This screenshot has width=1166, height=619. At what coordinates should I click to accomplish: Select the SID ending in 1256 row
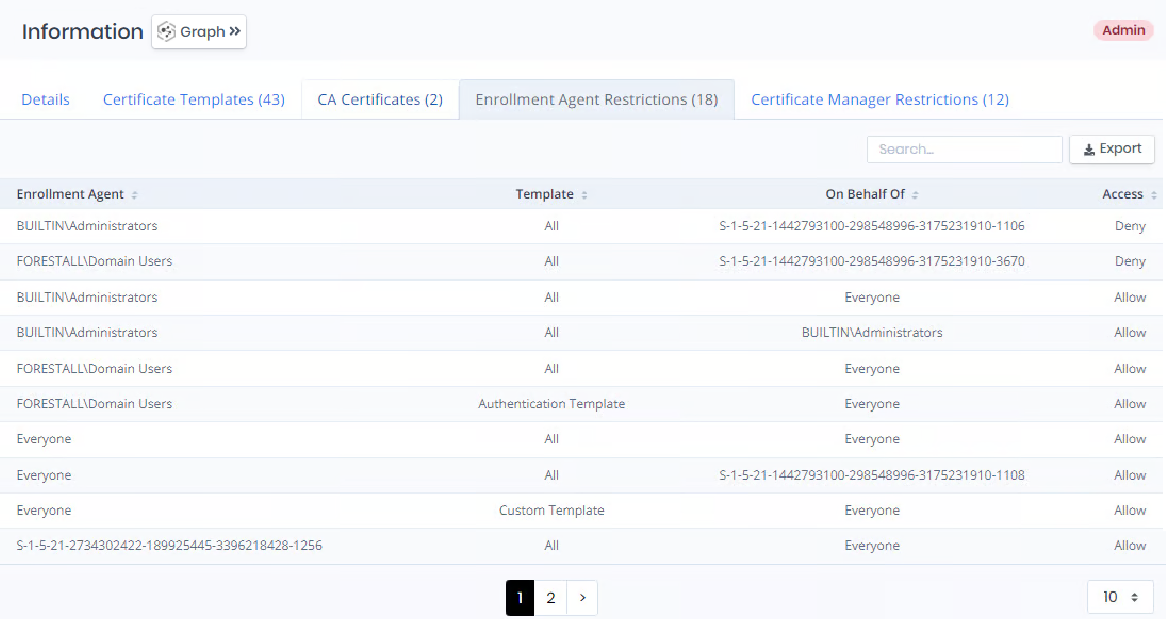[x=169, y=546]
